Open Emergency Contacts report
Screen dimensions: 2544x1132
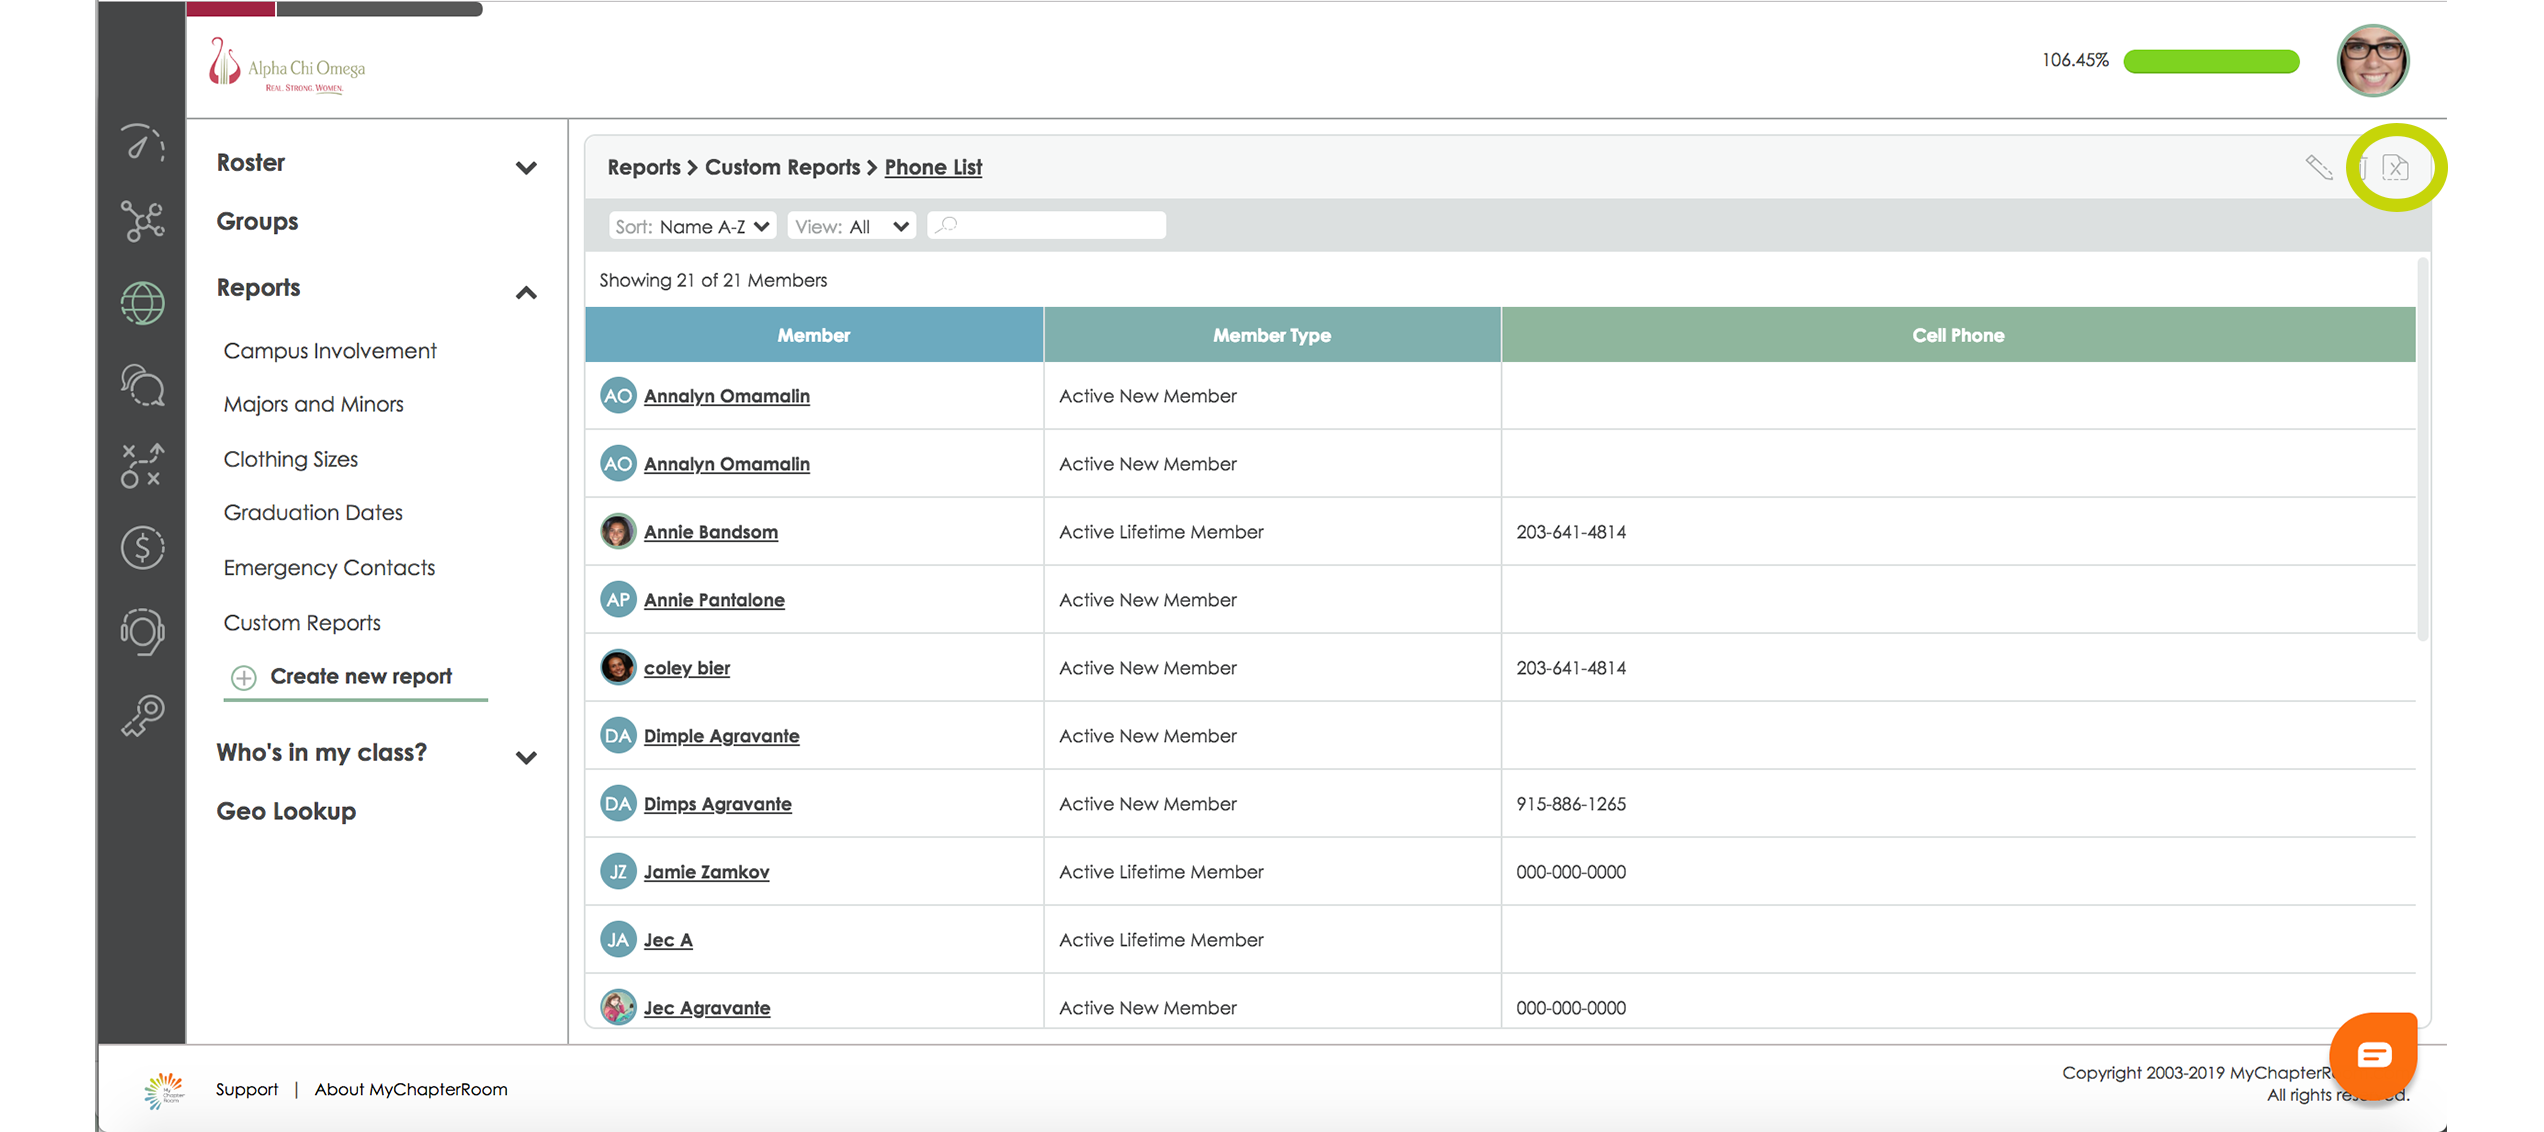[329, 567]
